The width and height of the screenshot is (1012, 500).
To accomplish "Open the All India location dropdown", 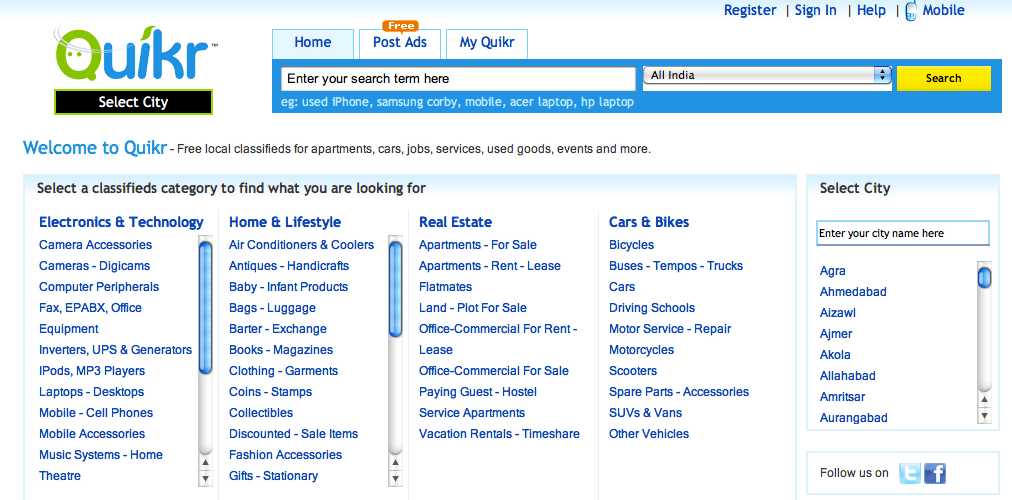I will click(x=767, y=75).
